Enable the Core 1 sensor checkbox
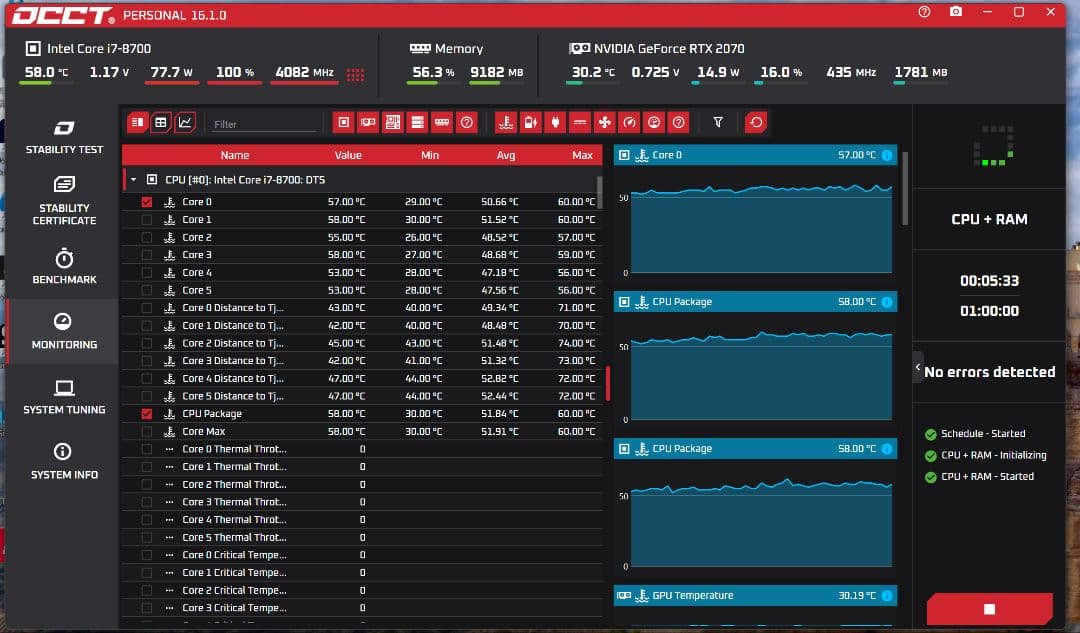 (x=147, y=220)
